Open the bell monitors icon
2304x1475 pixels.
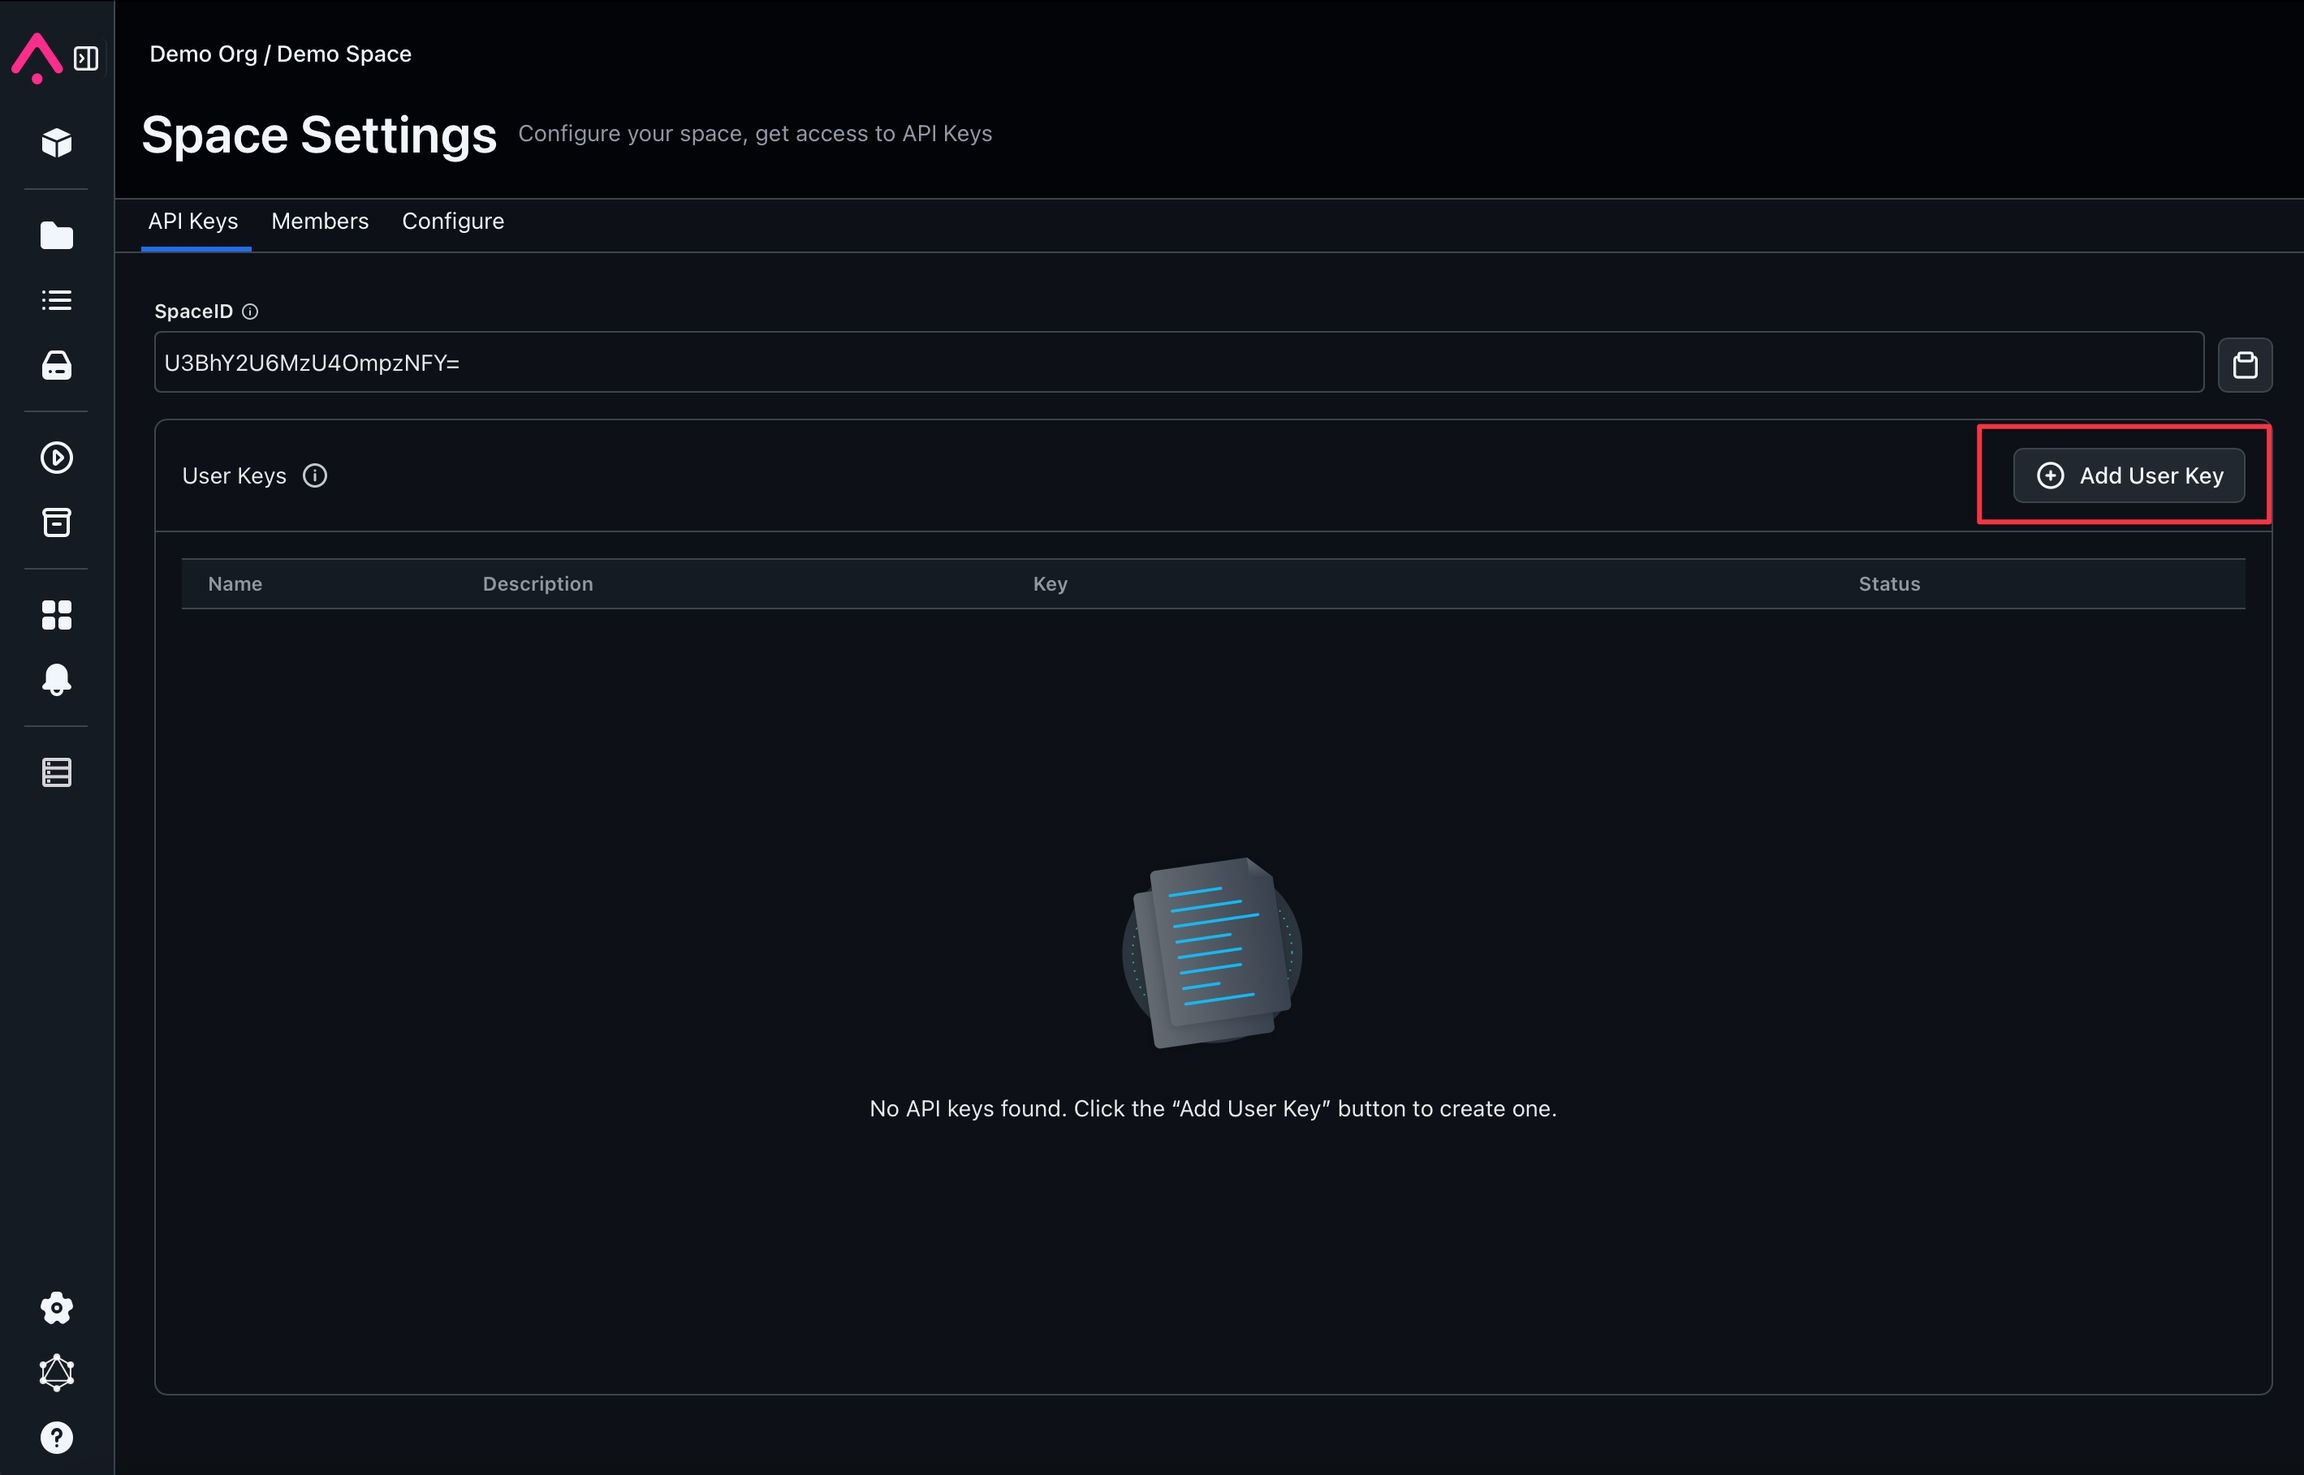point(57,679)
